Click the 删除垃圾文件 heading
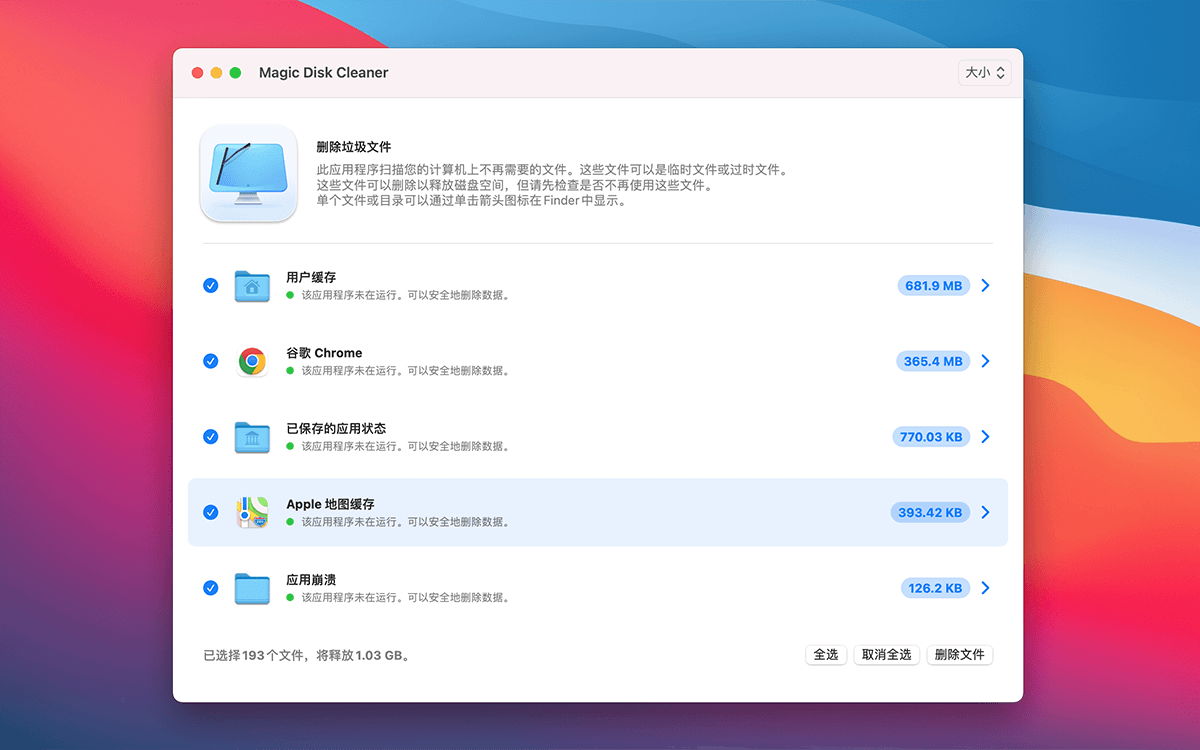1200x750 pixels. click(x=354, y=147)
